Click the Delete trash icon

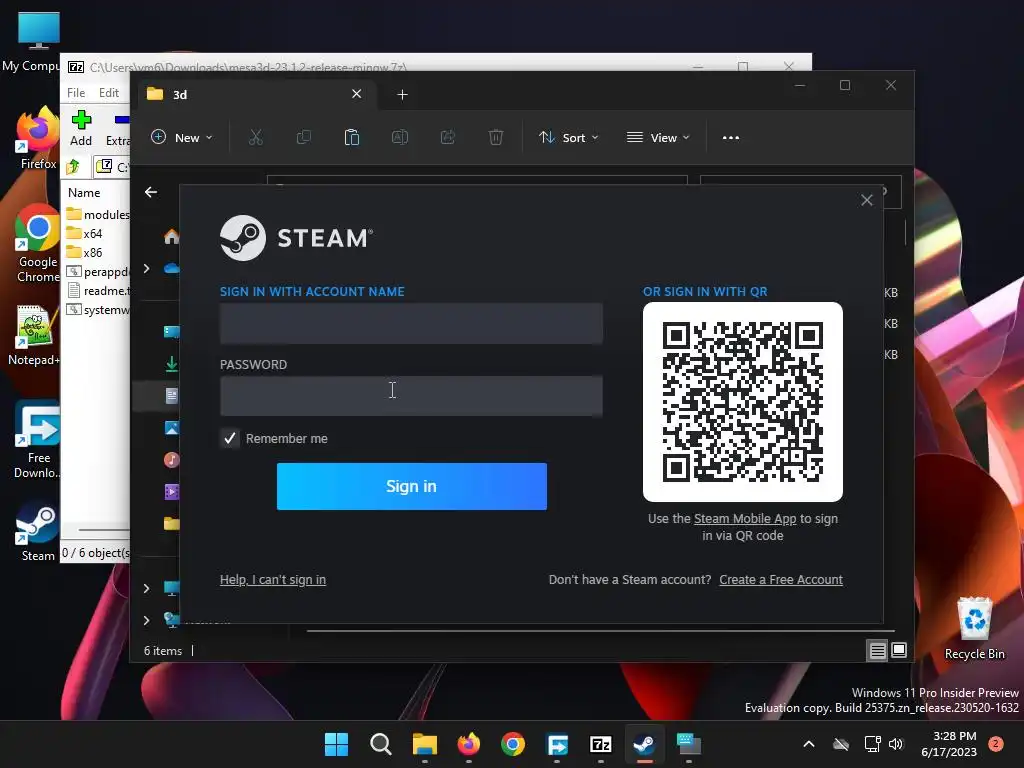(x=496, y=138)
